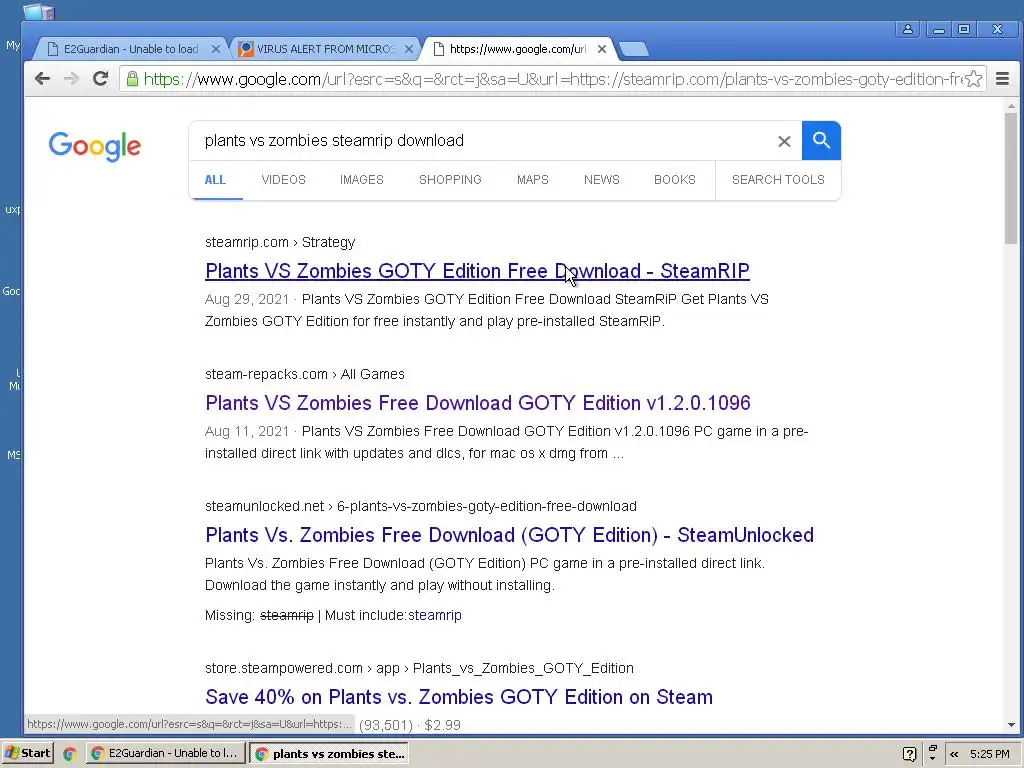
Task: Open the Start menu
Action: pos(27,753)
